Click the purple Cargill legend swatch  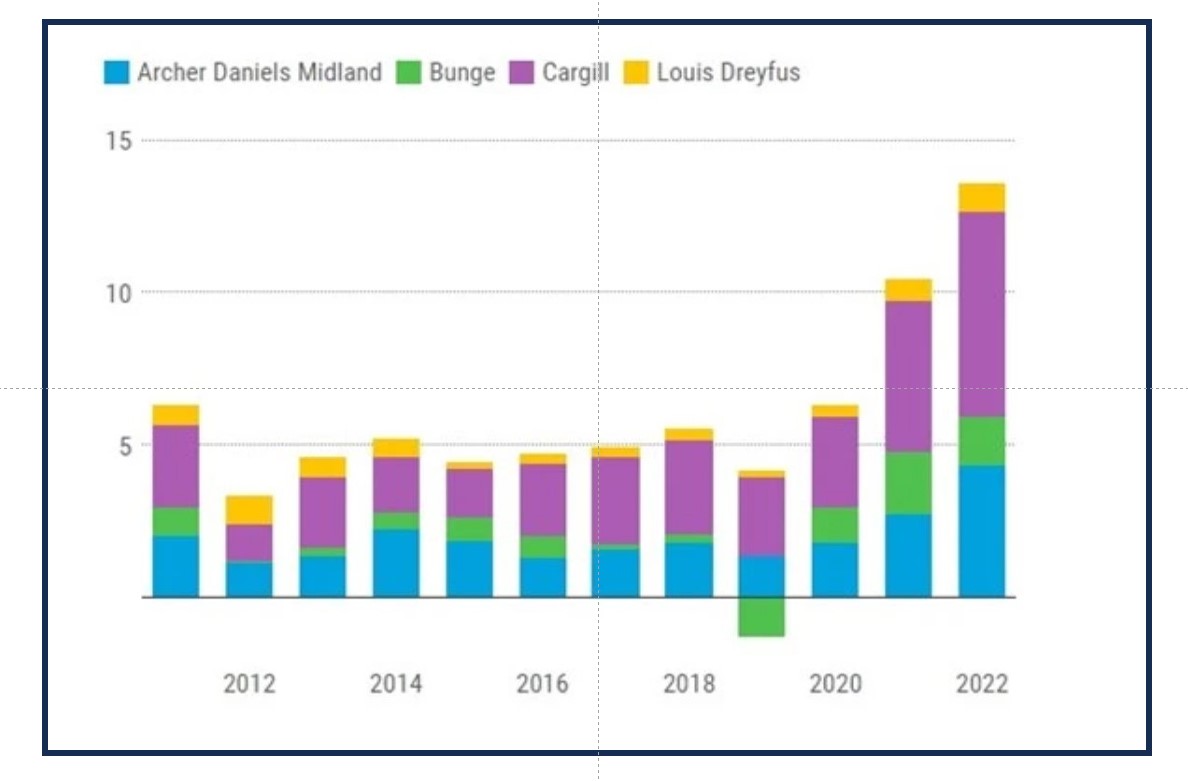pyautogui.click(x=522, y=73)
